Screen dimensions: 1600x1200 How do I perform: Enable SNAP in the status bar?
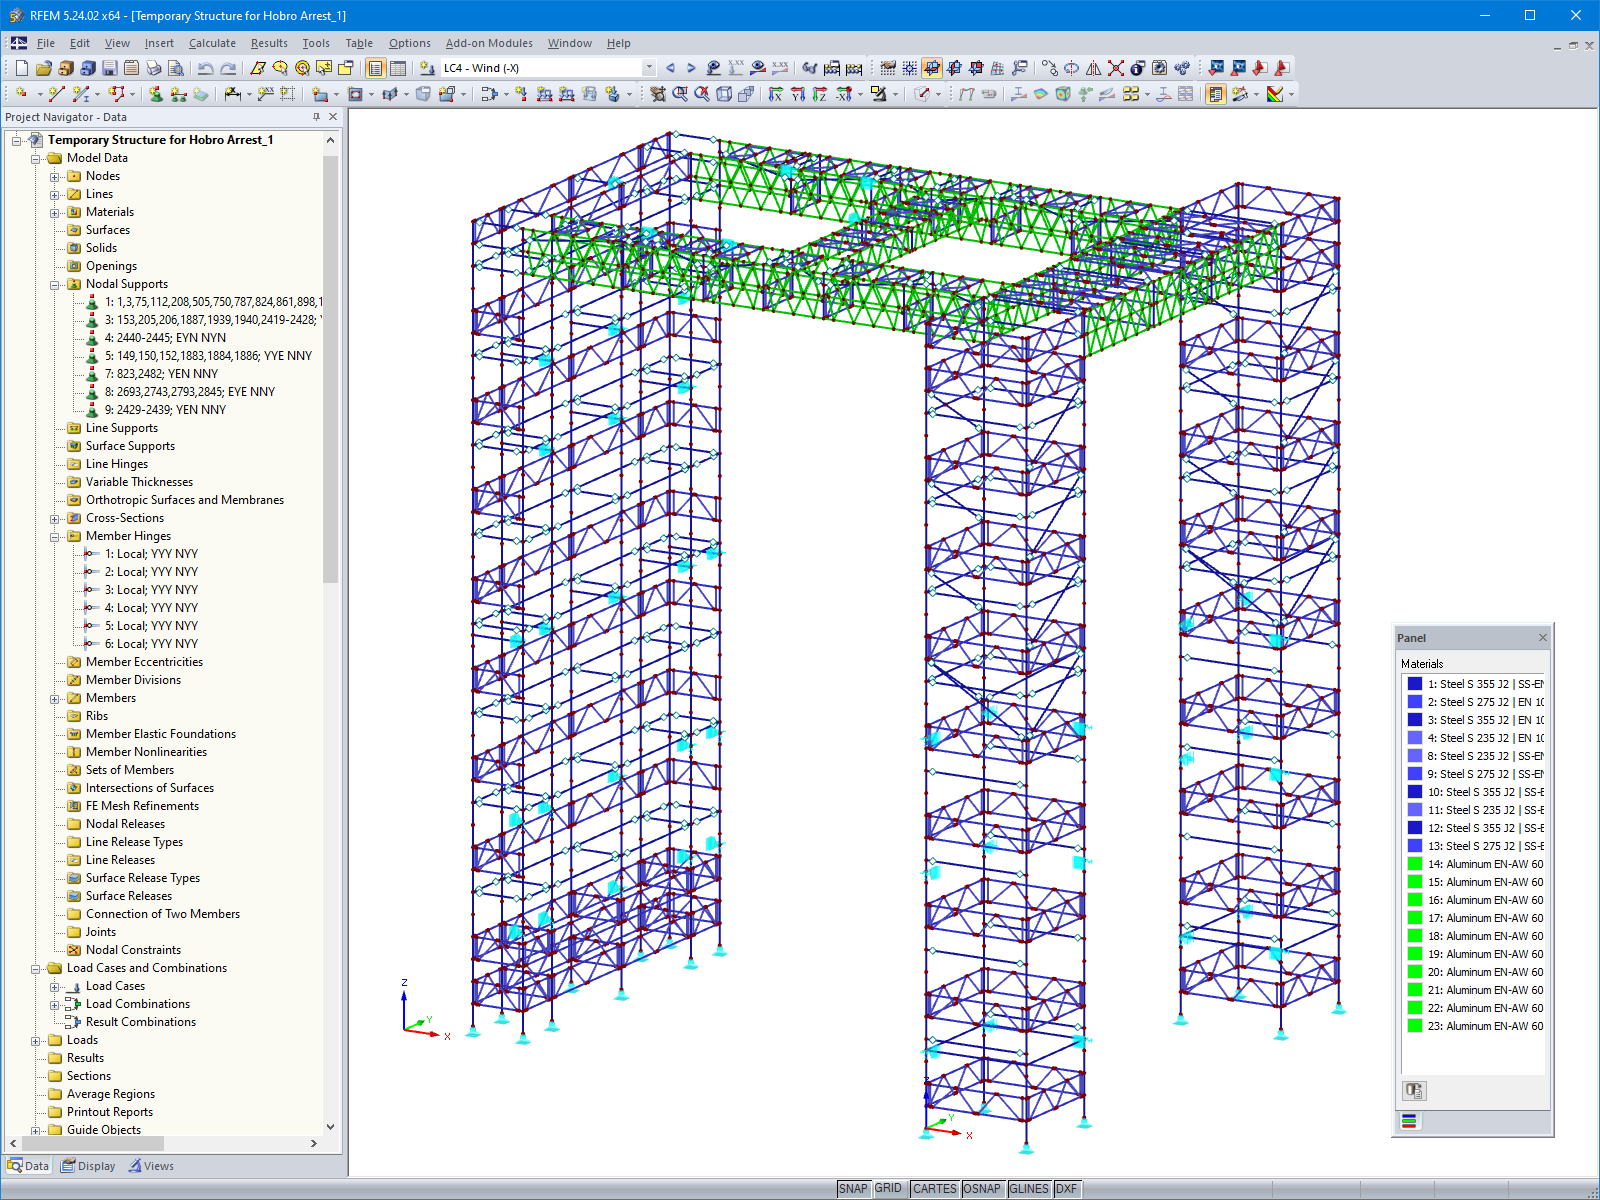856,1189
